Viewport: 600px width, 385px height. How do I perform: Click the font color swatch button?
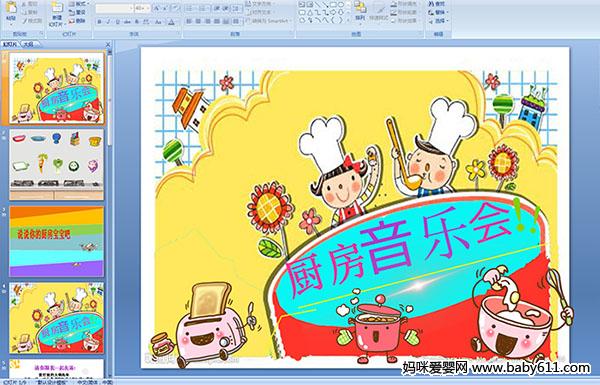click(x=171, y=22)
